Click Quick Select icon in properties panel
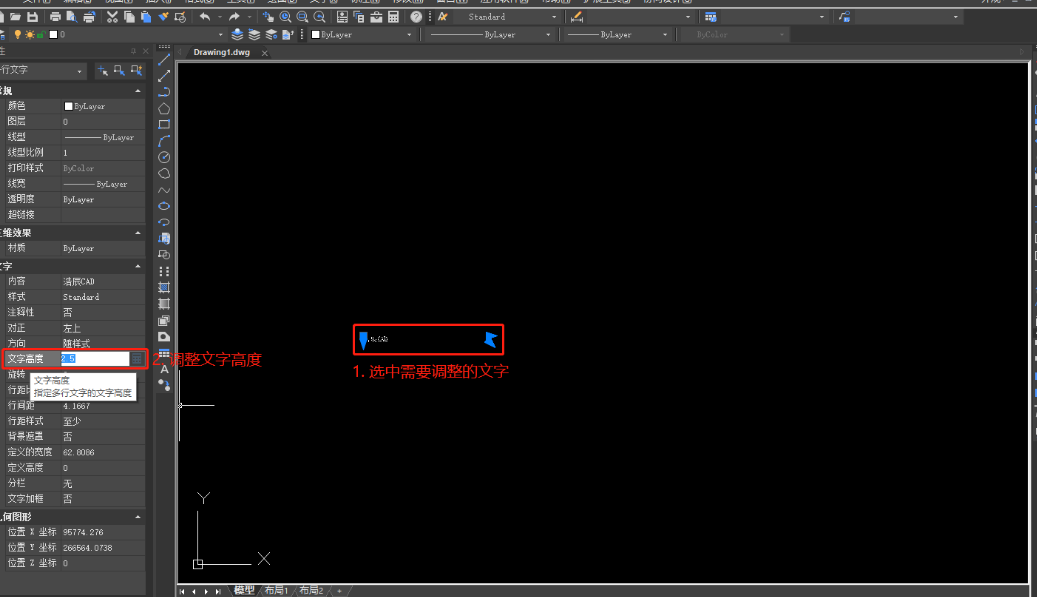 [x=136, y=70]
